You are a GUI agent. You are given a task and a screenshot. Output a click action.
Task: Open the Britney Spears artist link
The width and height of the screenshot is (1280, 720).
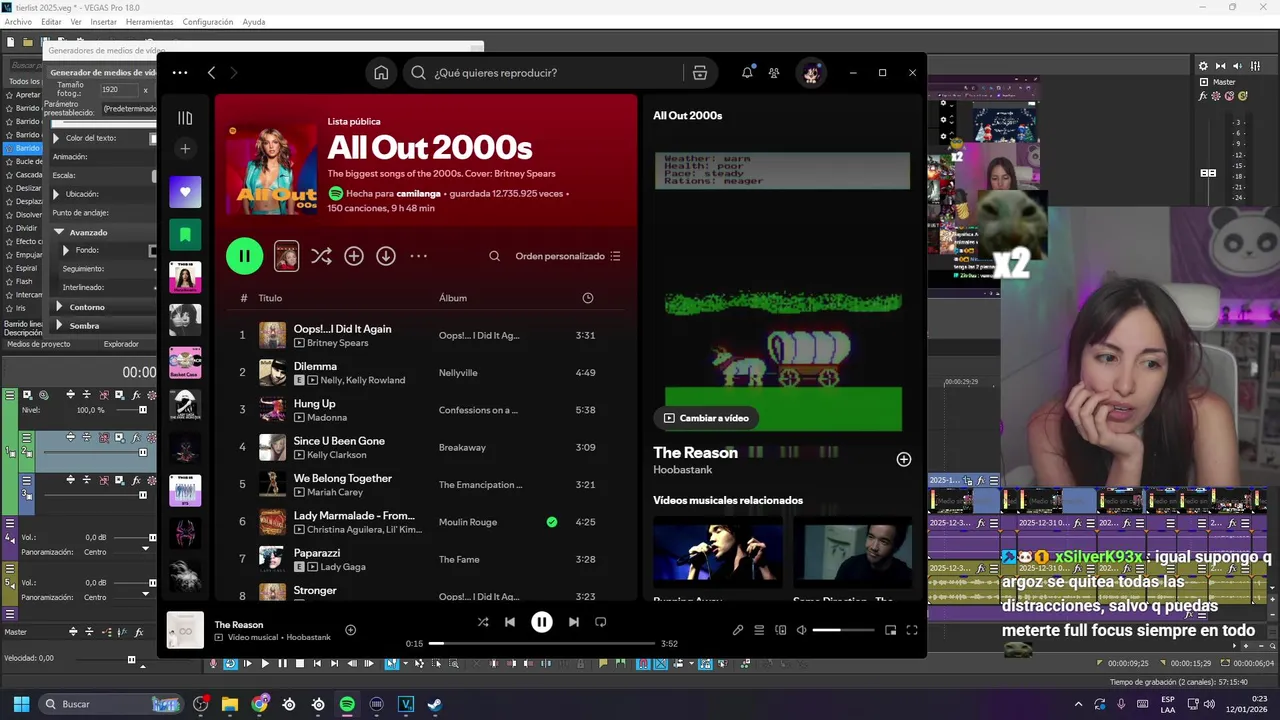pos(338,343)
